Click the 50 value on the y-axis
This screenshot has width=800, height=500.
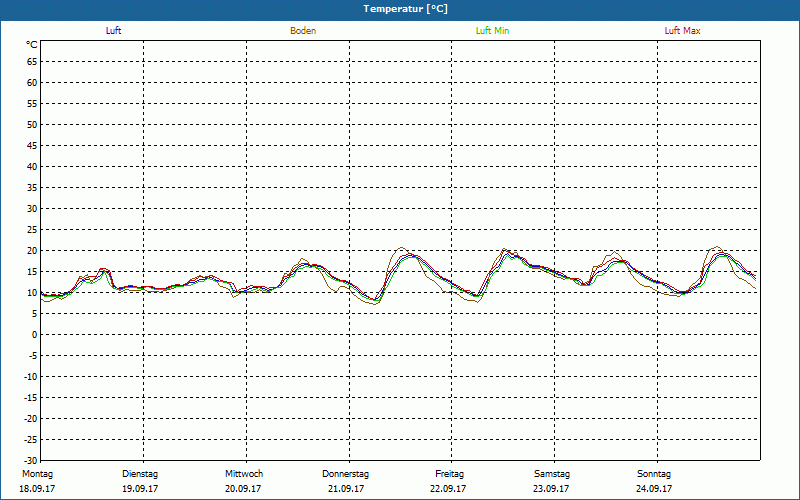32,124
